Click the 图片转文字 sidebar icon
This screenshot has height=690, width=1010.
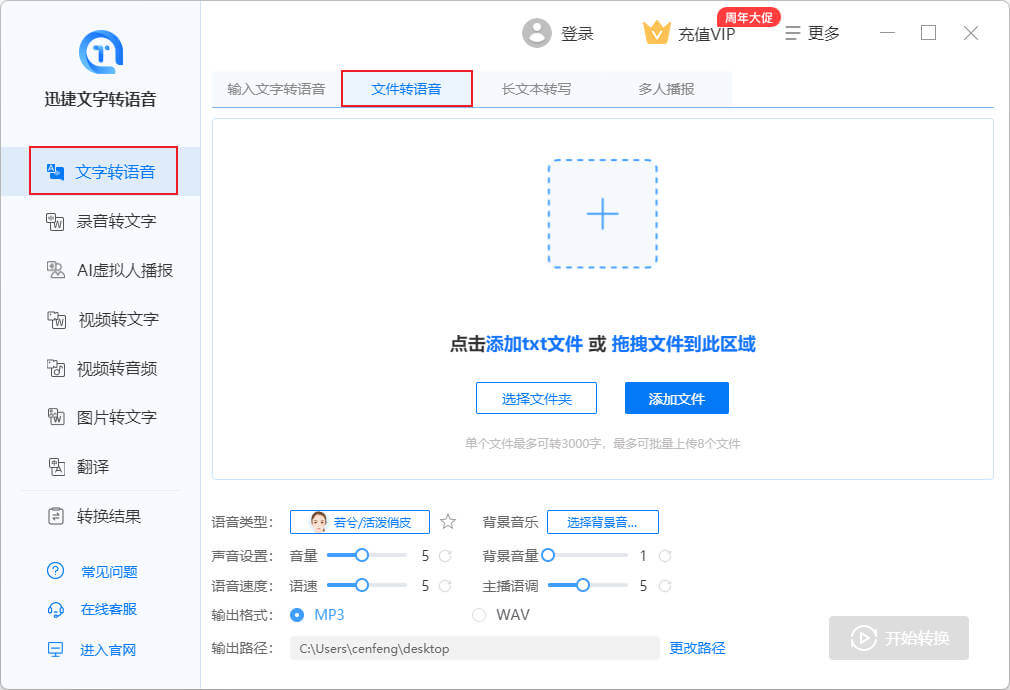[56, 417]
